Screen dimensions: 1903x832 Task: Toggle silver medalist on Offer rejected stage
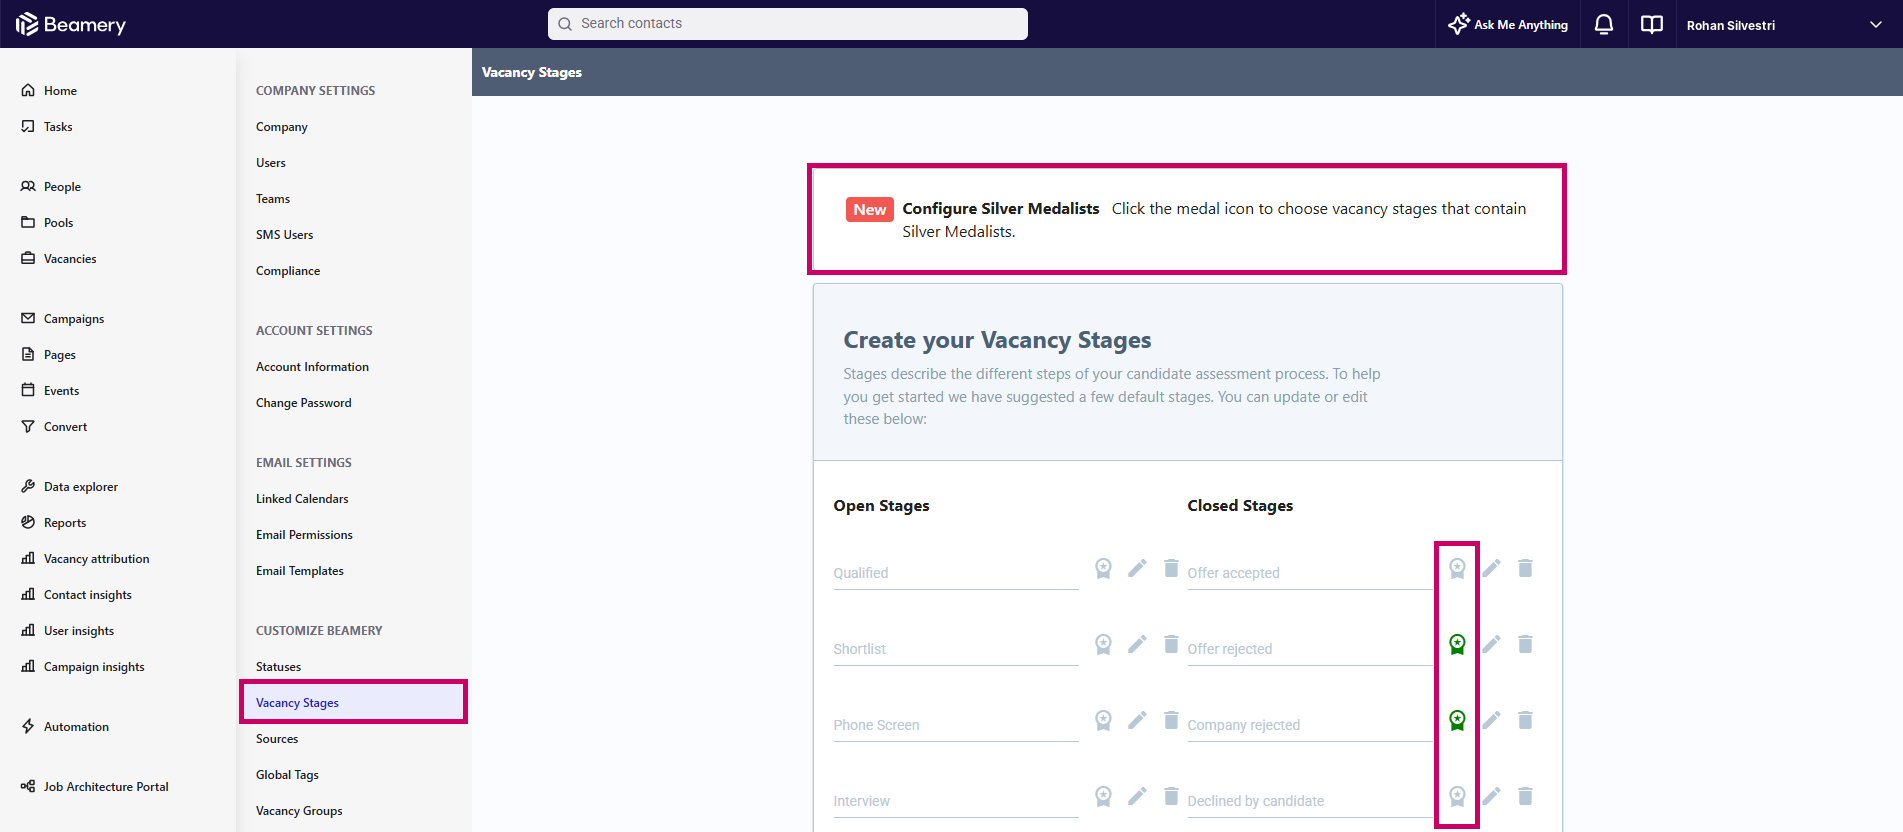click(1457, 644)
